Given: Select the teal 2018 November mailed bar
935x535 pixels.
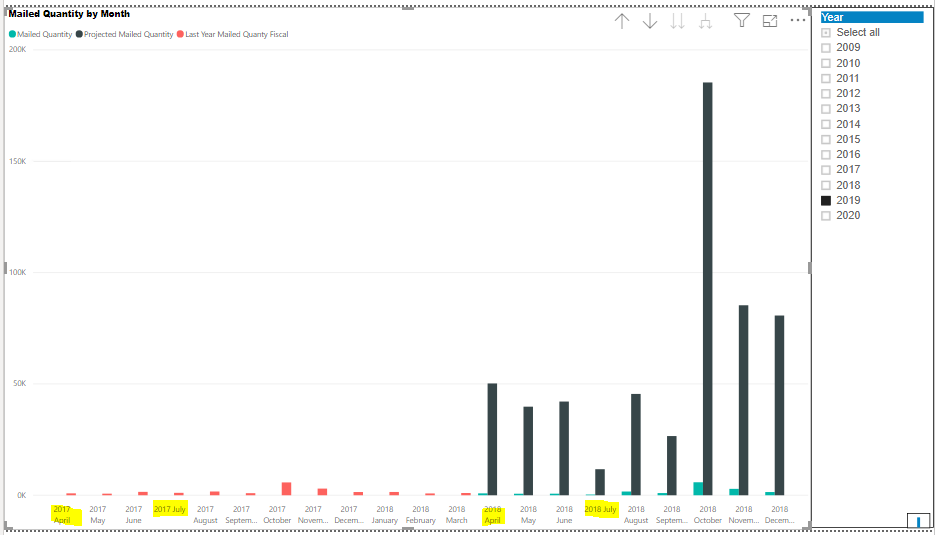Looking at the screenshot, I should pos(734,492).
